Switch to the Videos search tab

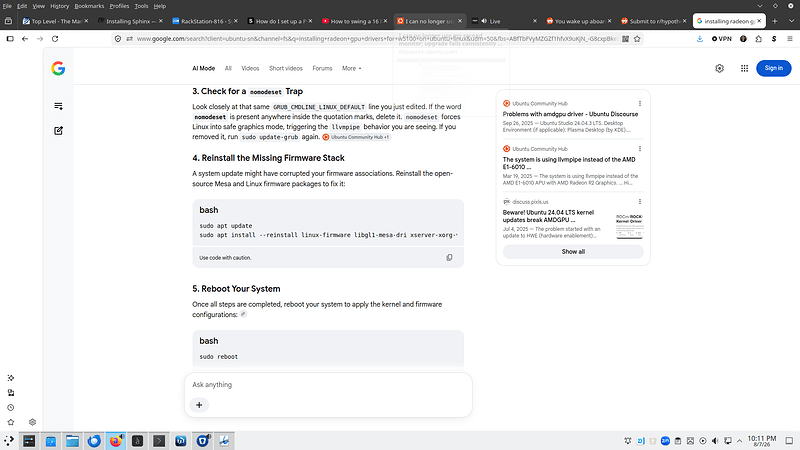(250, 68)
